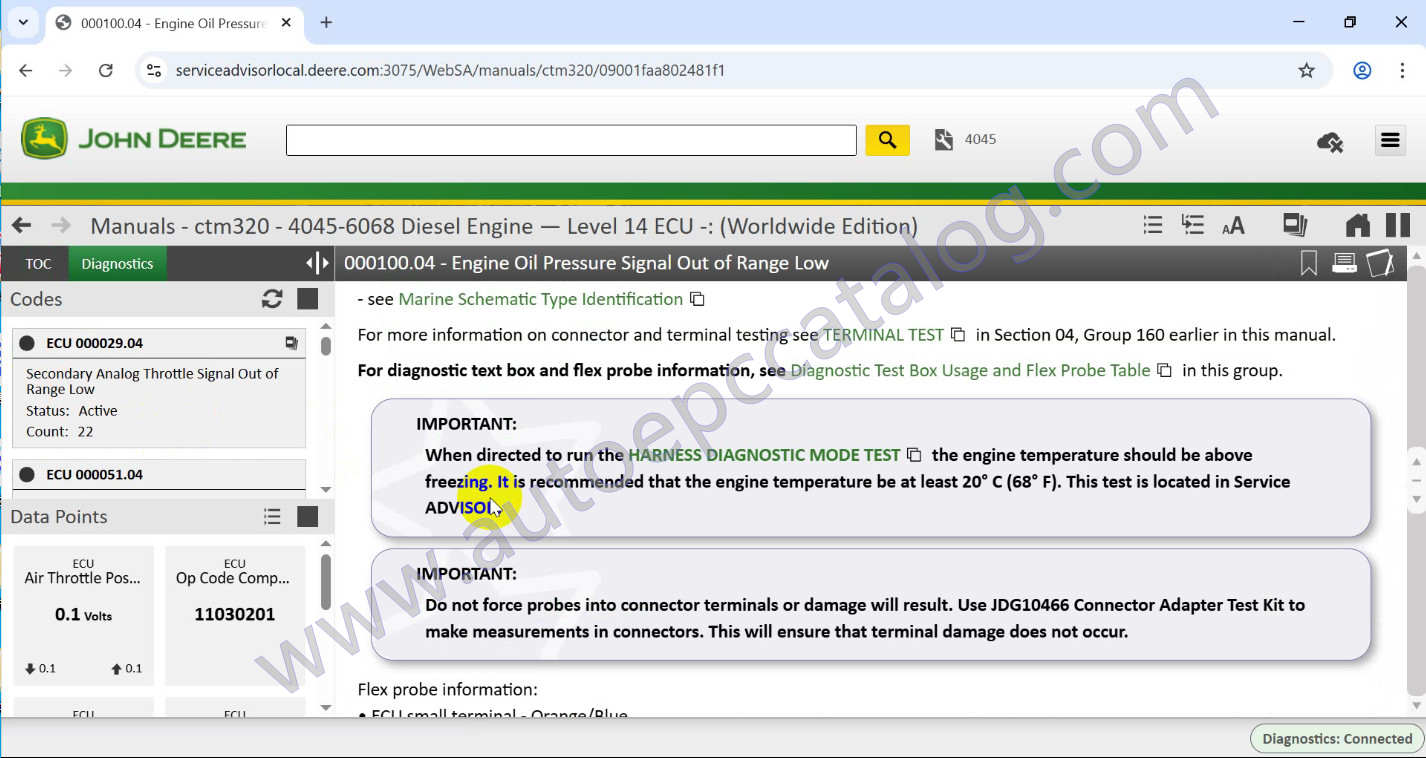Open notes with the page-flip icon

(1380, 263)
